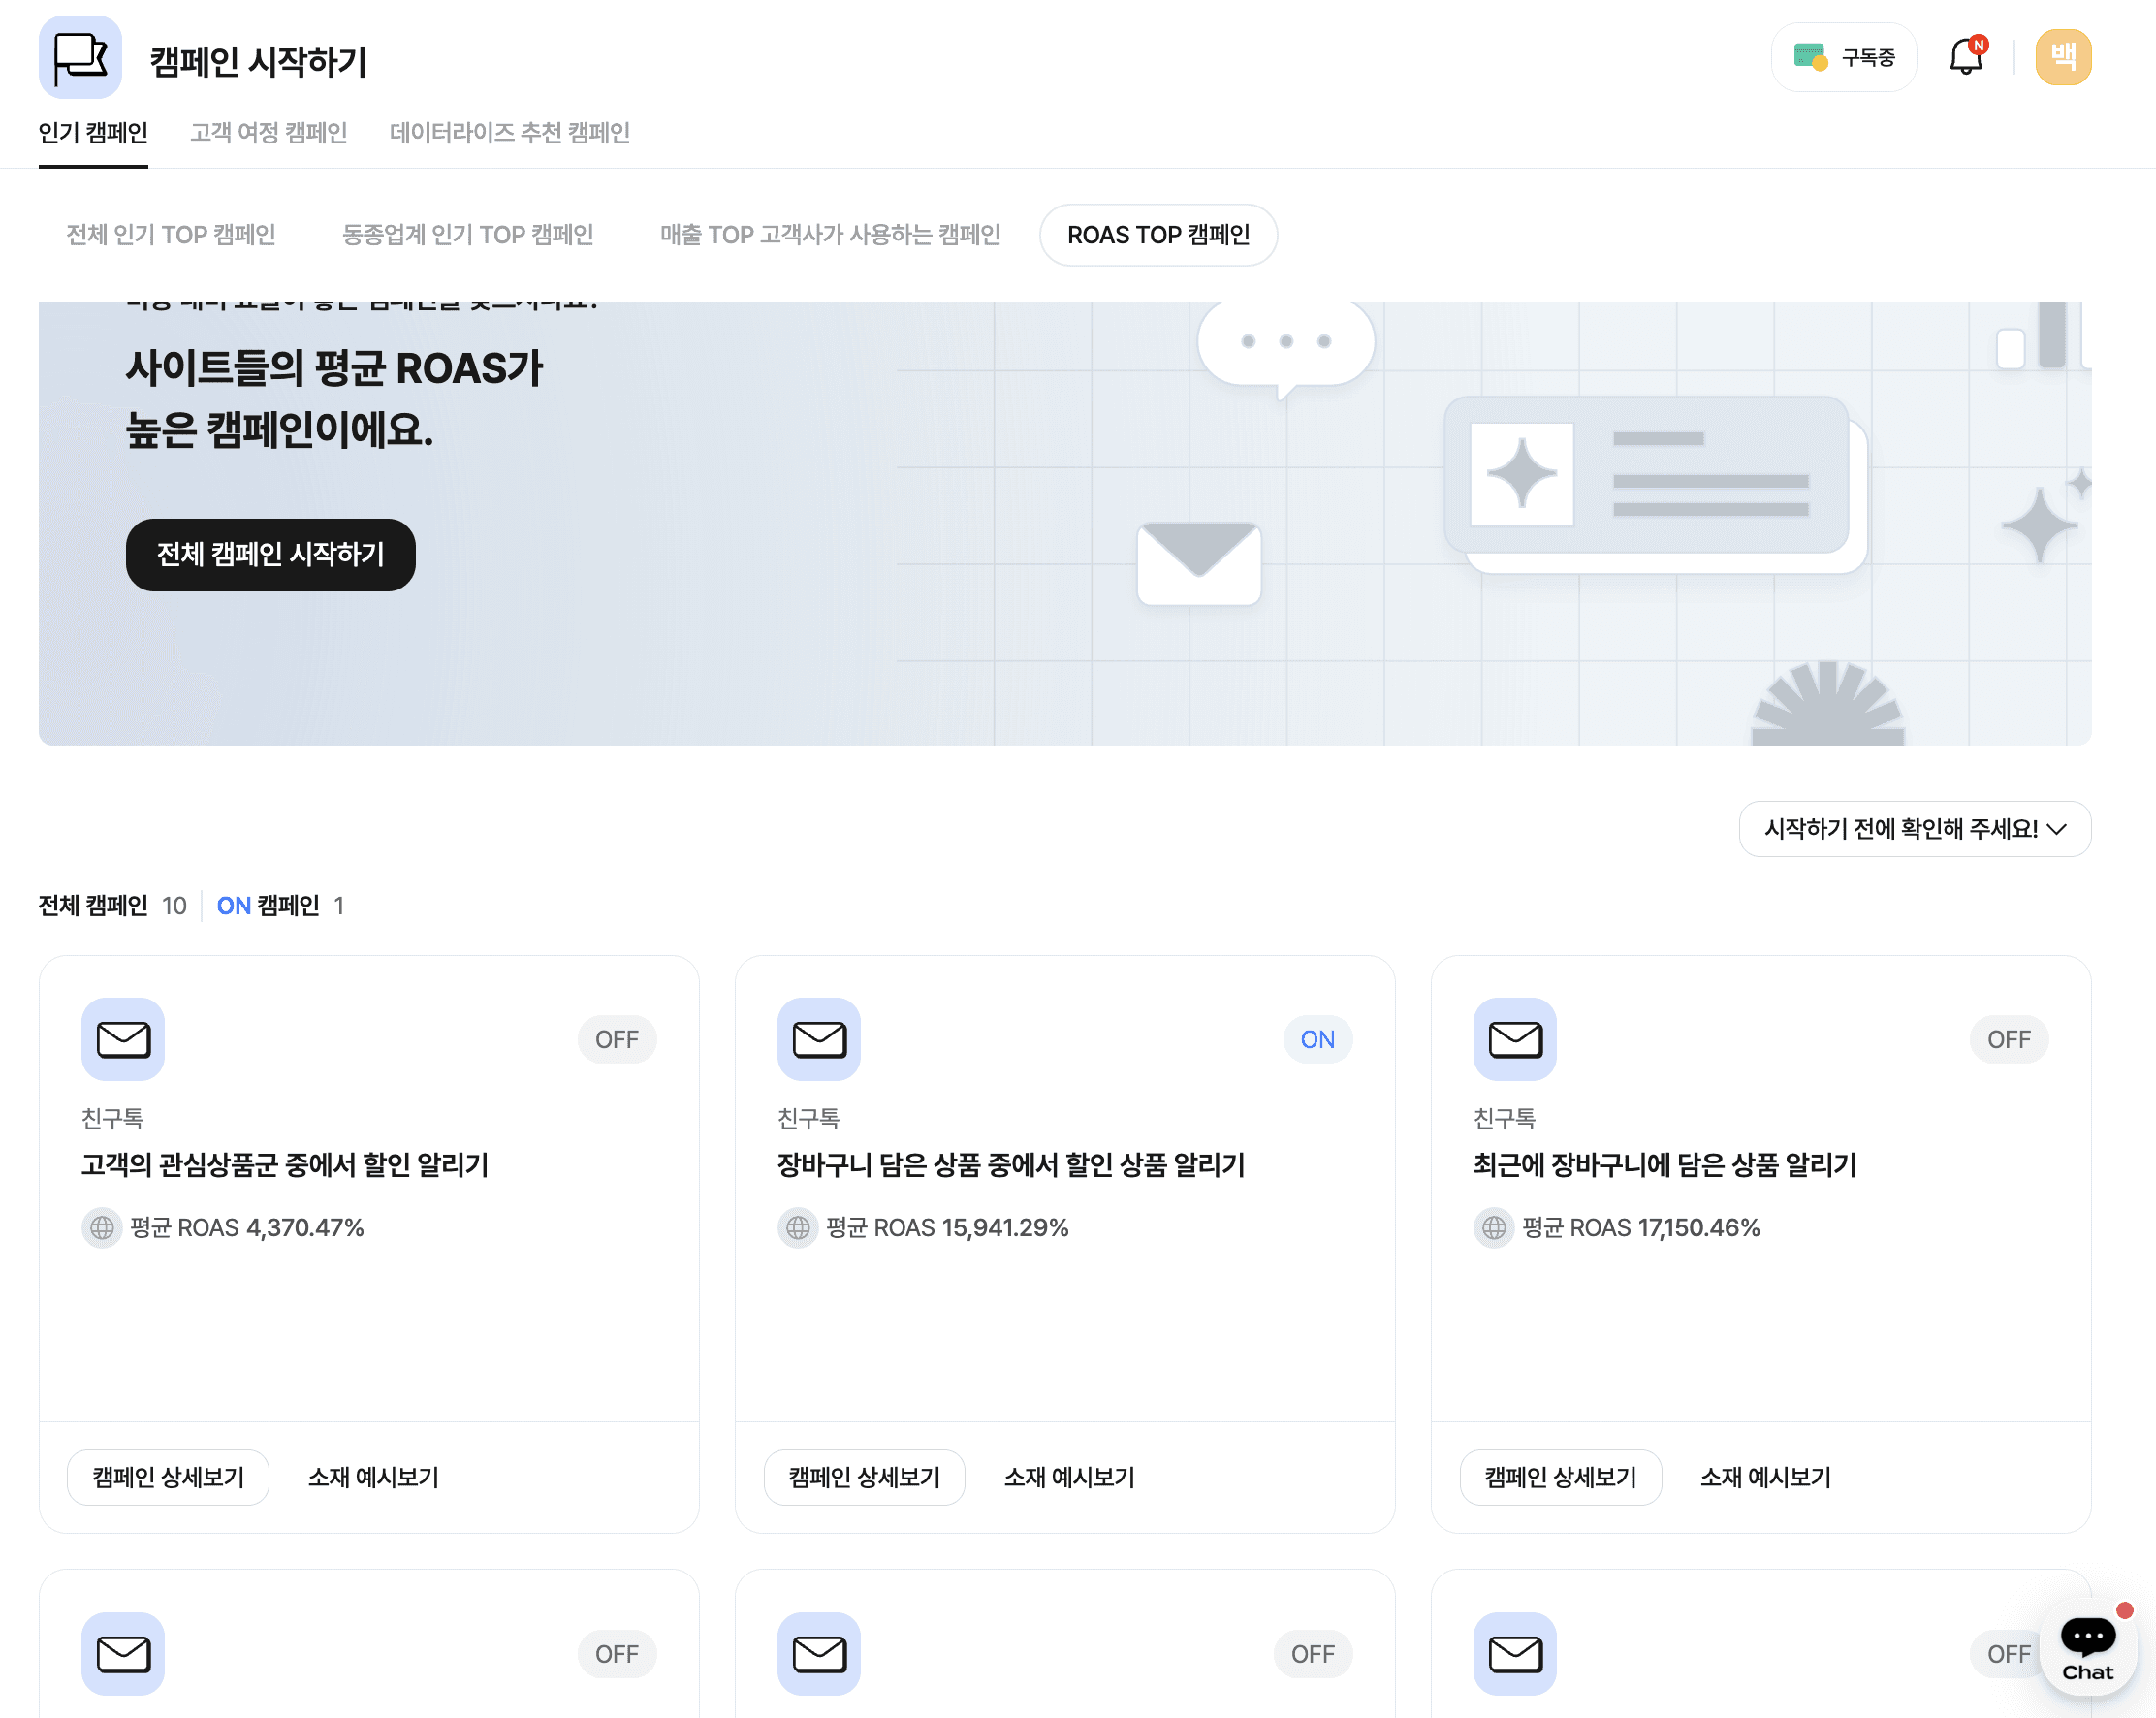Click the campaign flag icon in the header
The image size is (2156, 1718).
pos(81,57)
